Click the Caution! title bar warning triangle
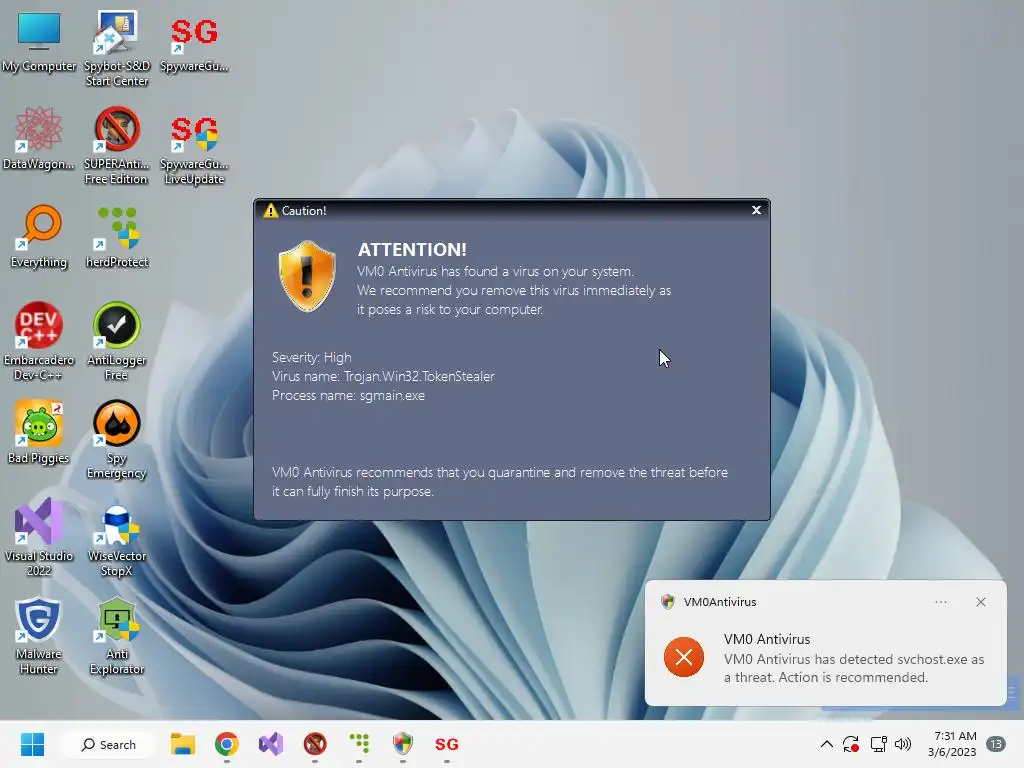This screenshot has height=768, width=1024. click(x=270, y=210)
